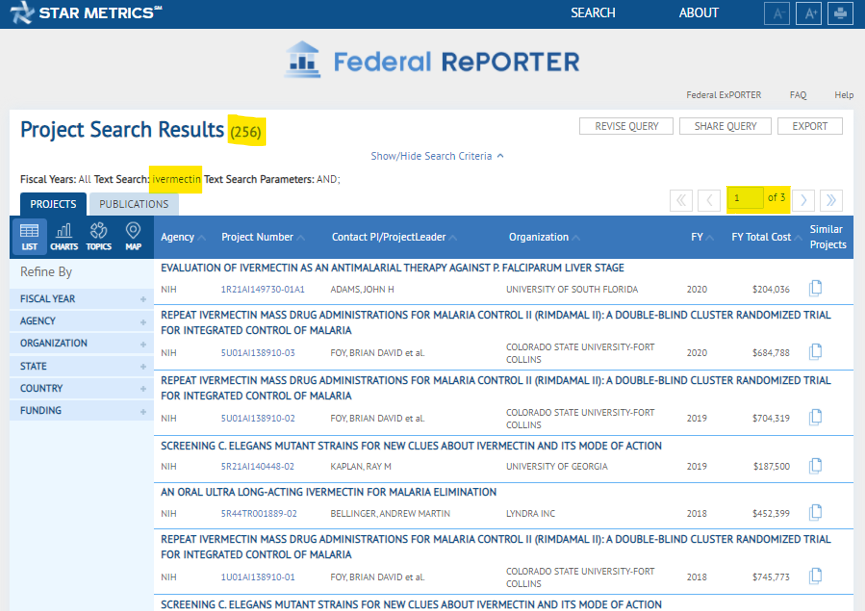View similar projects for 5U01AI138910-02
865x611 pixels.
point(815,417)
